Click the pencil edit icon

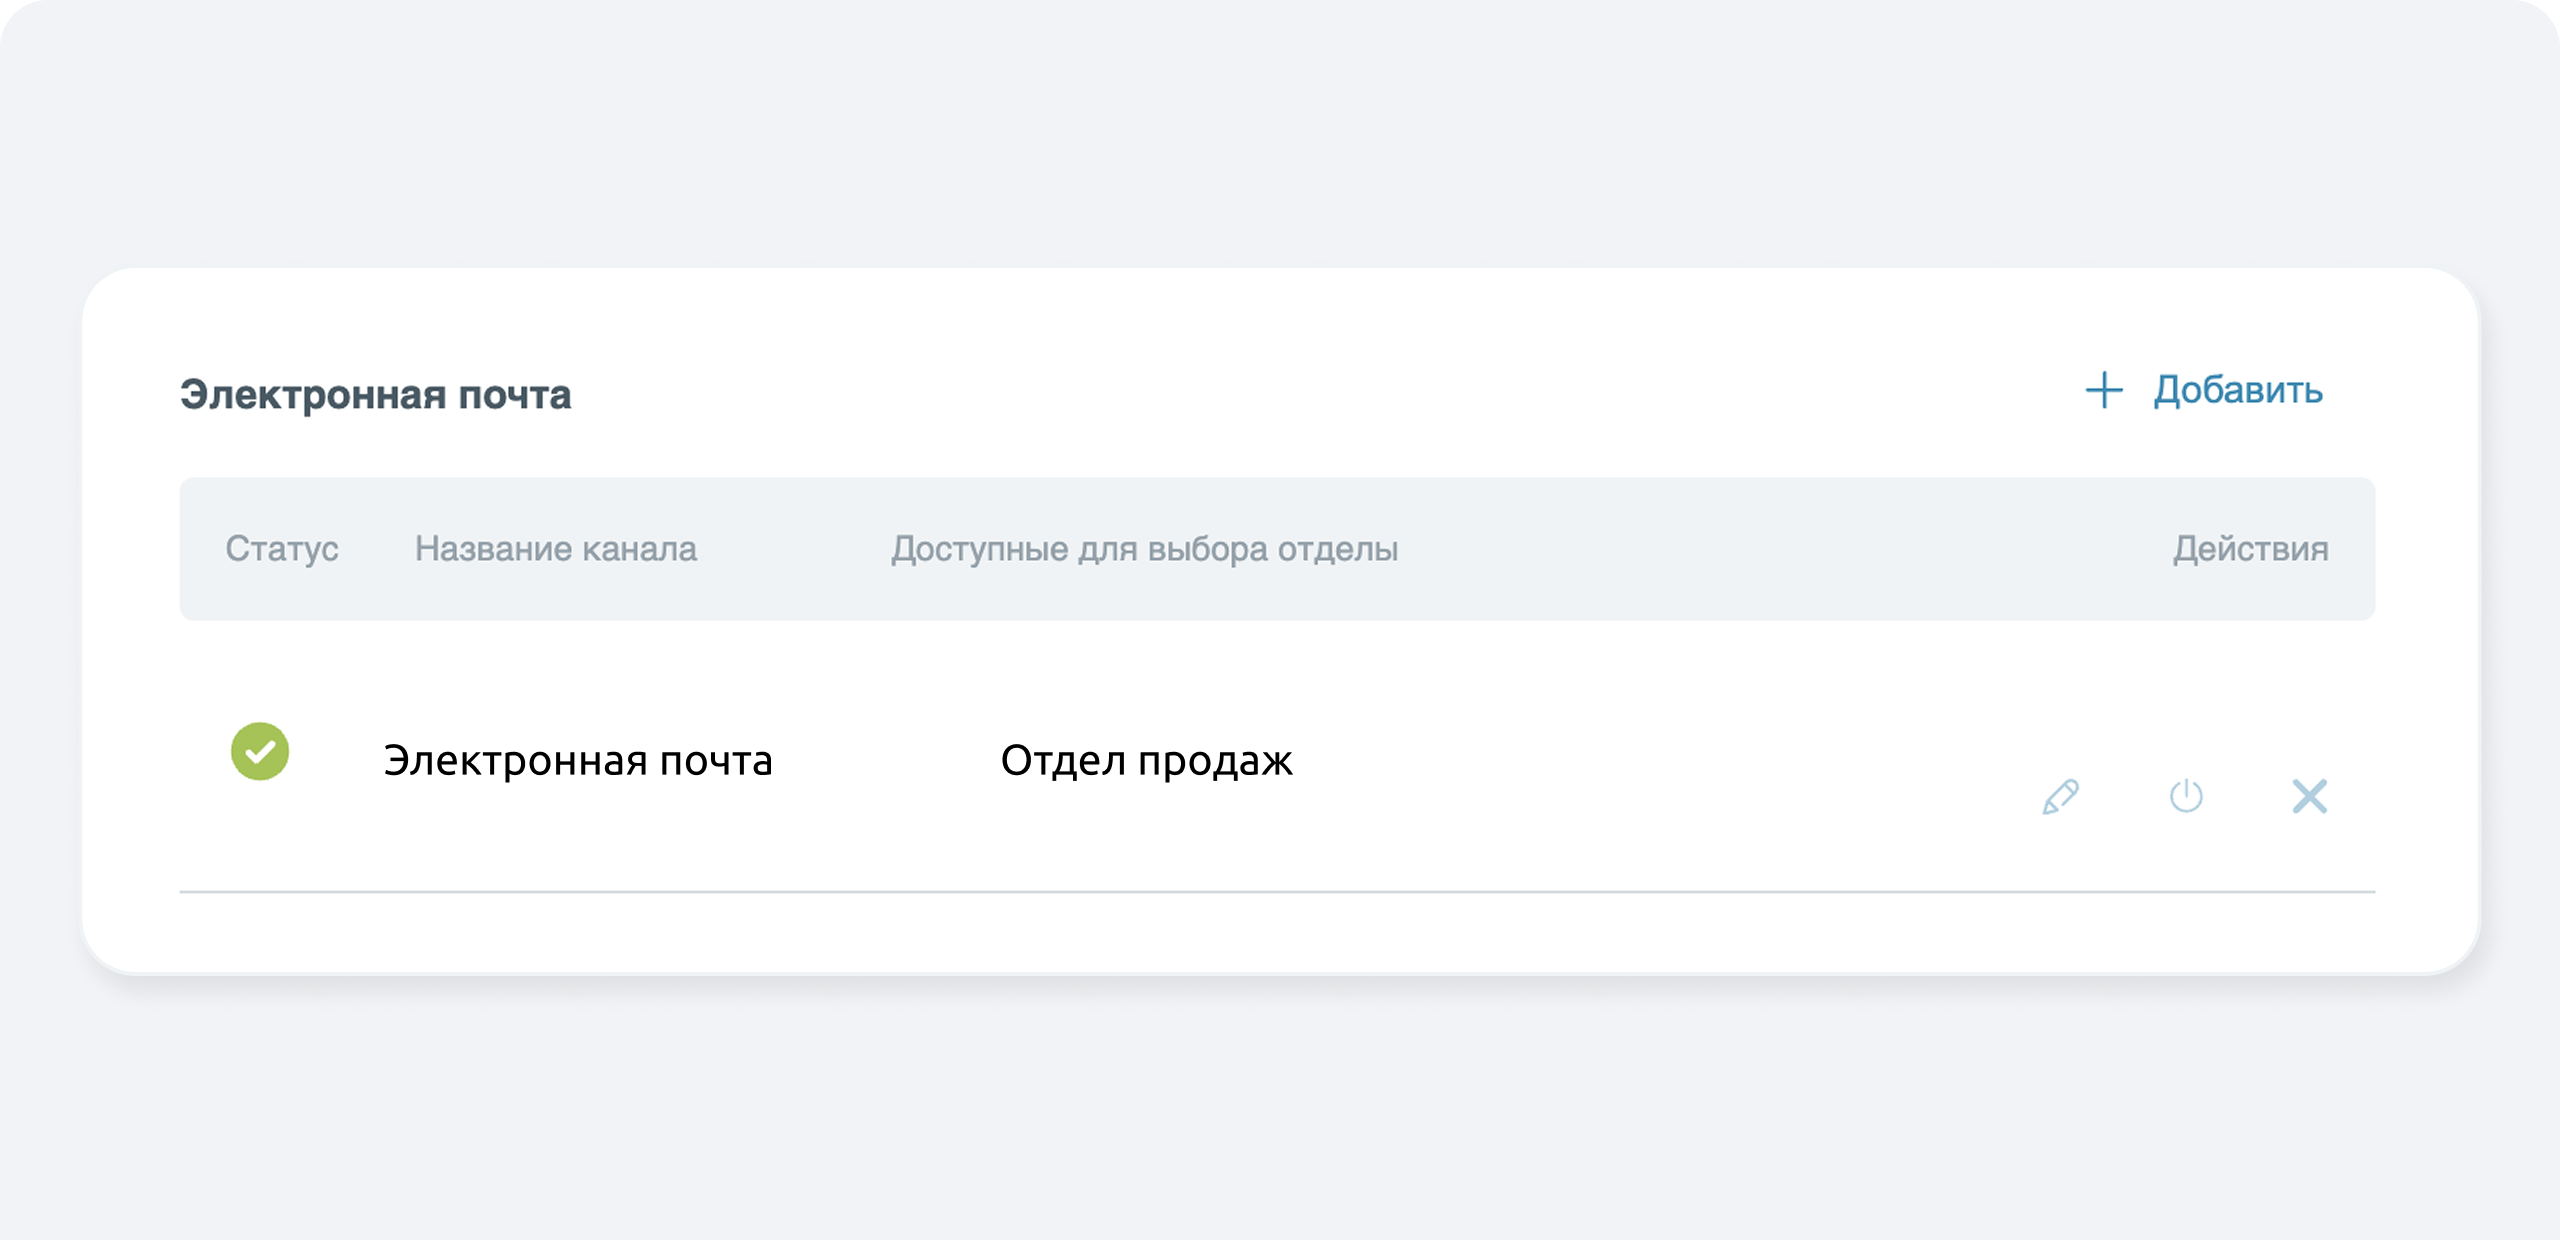pos(2060,797)
